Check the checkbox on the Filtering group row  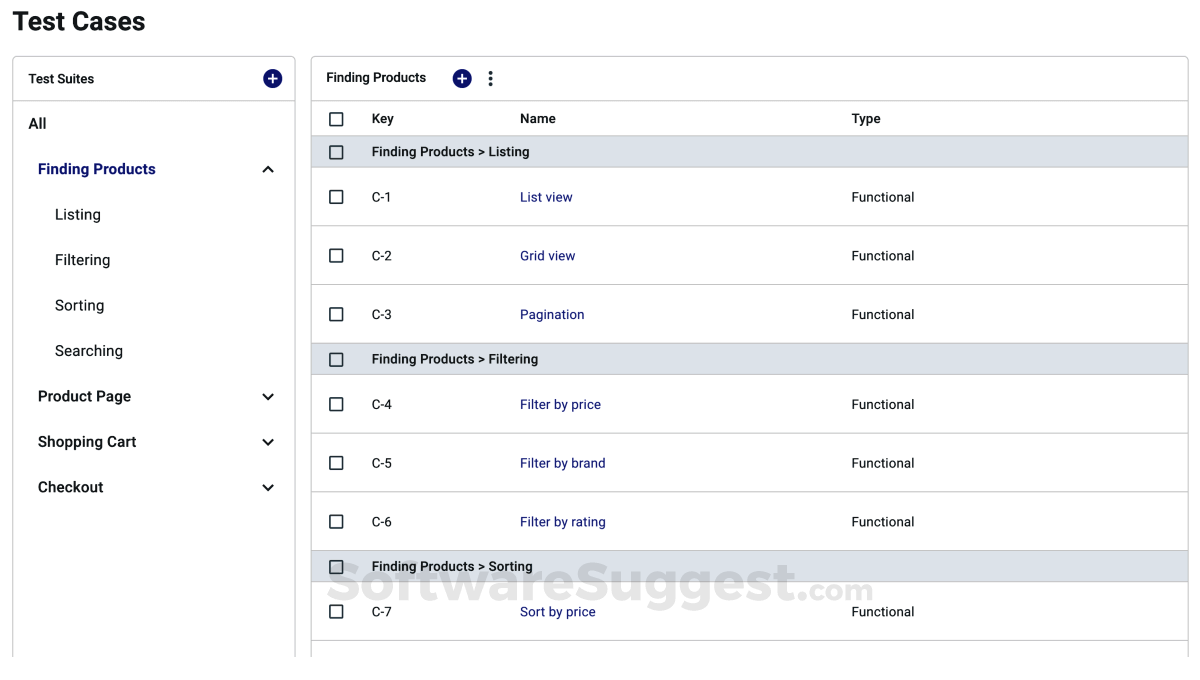click(x=336, y=358)
